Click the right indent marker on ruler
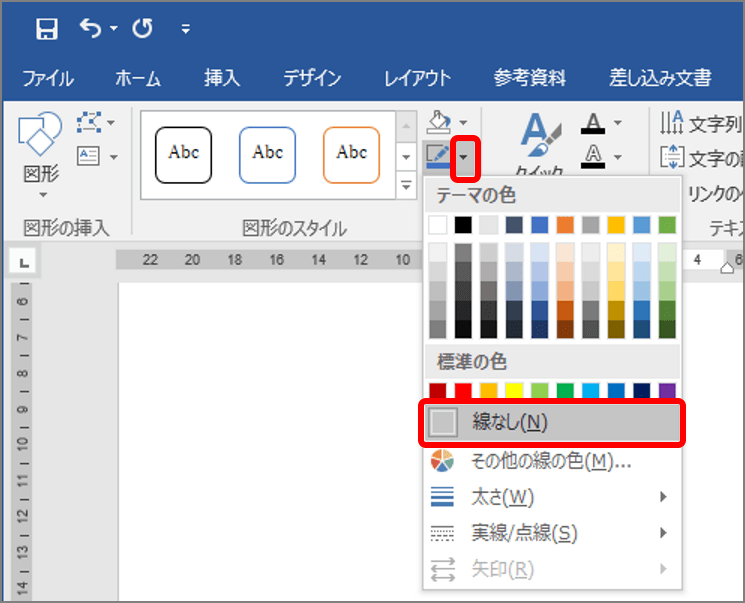Viewport: 745px width, 603px height. [x=727, y=268]
